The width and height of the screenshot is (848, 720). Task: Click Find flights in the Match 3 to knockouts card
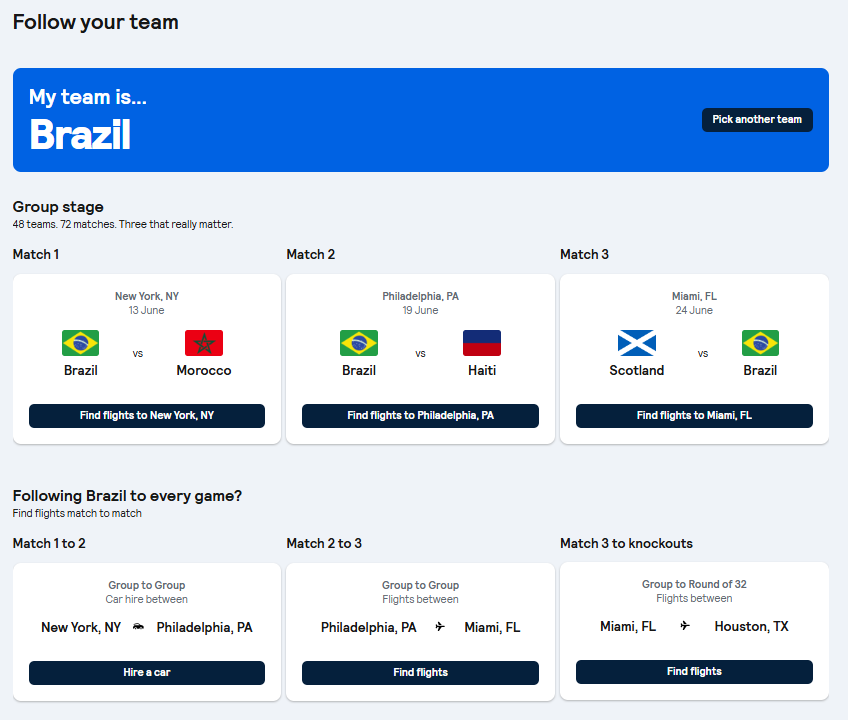pyautogui.click(x=694, y=672)
